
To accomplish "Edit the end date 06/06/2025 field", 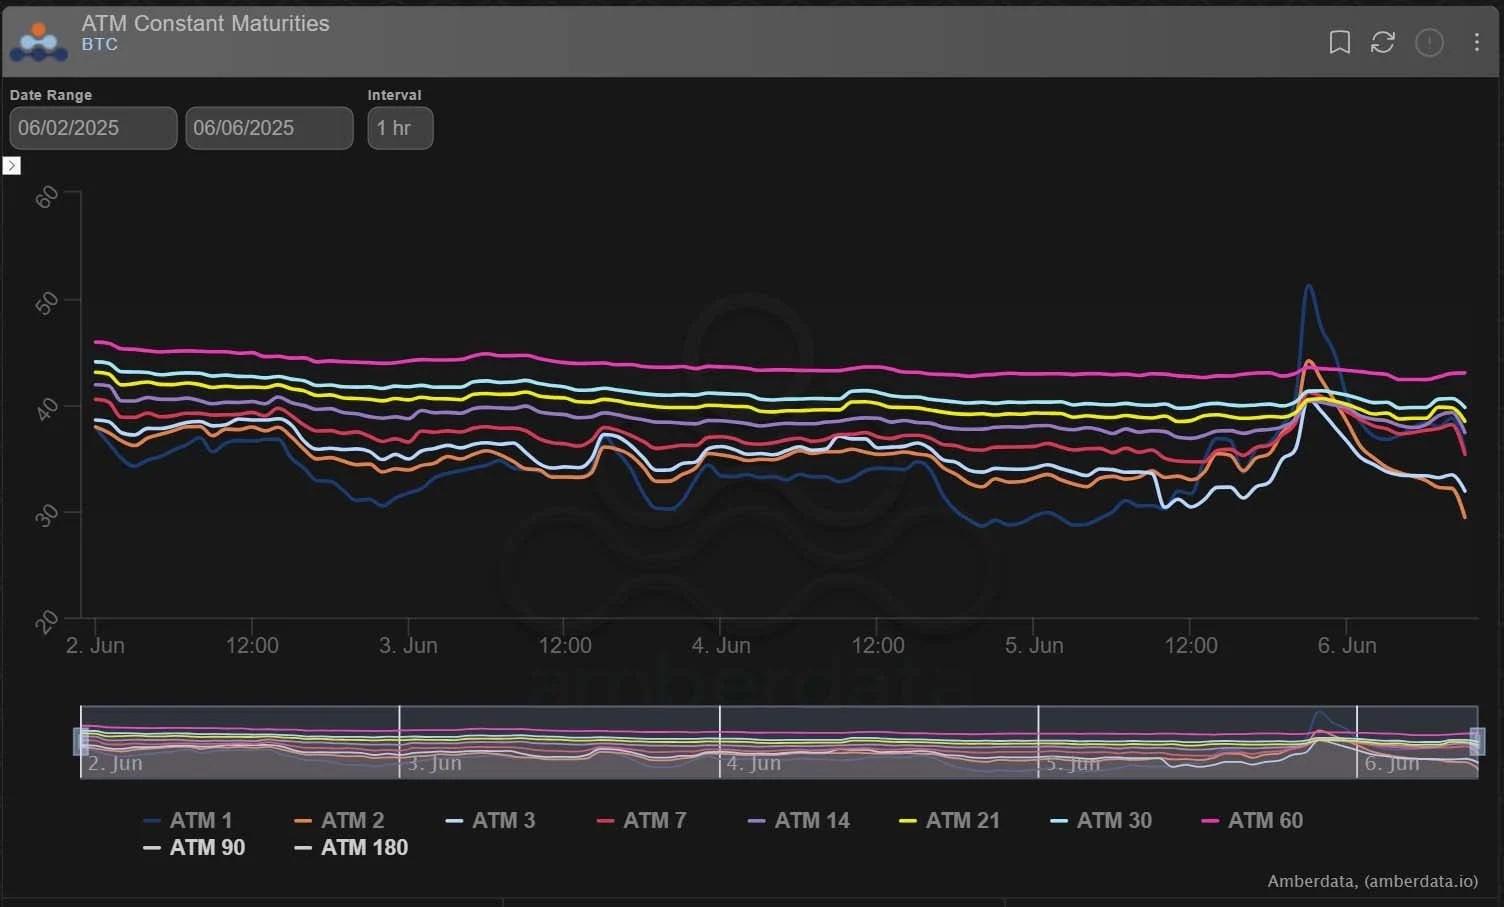I will [x=269, y=128].
